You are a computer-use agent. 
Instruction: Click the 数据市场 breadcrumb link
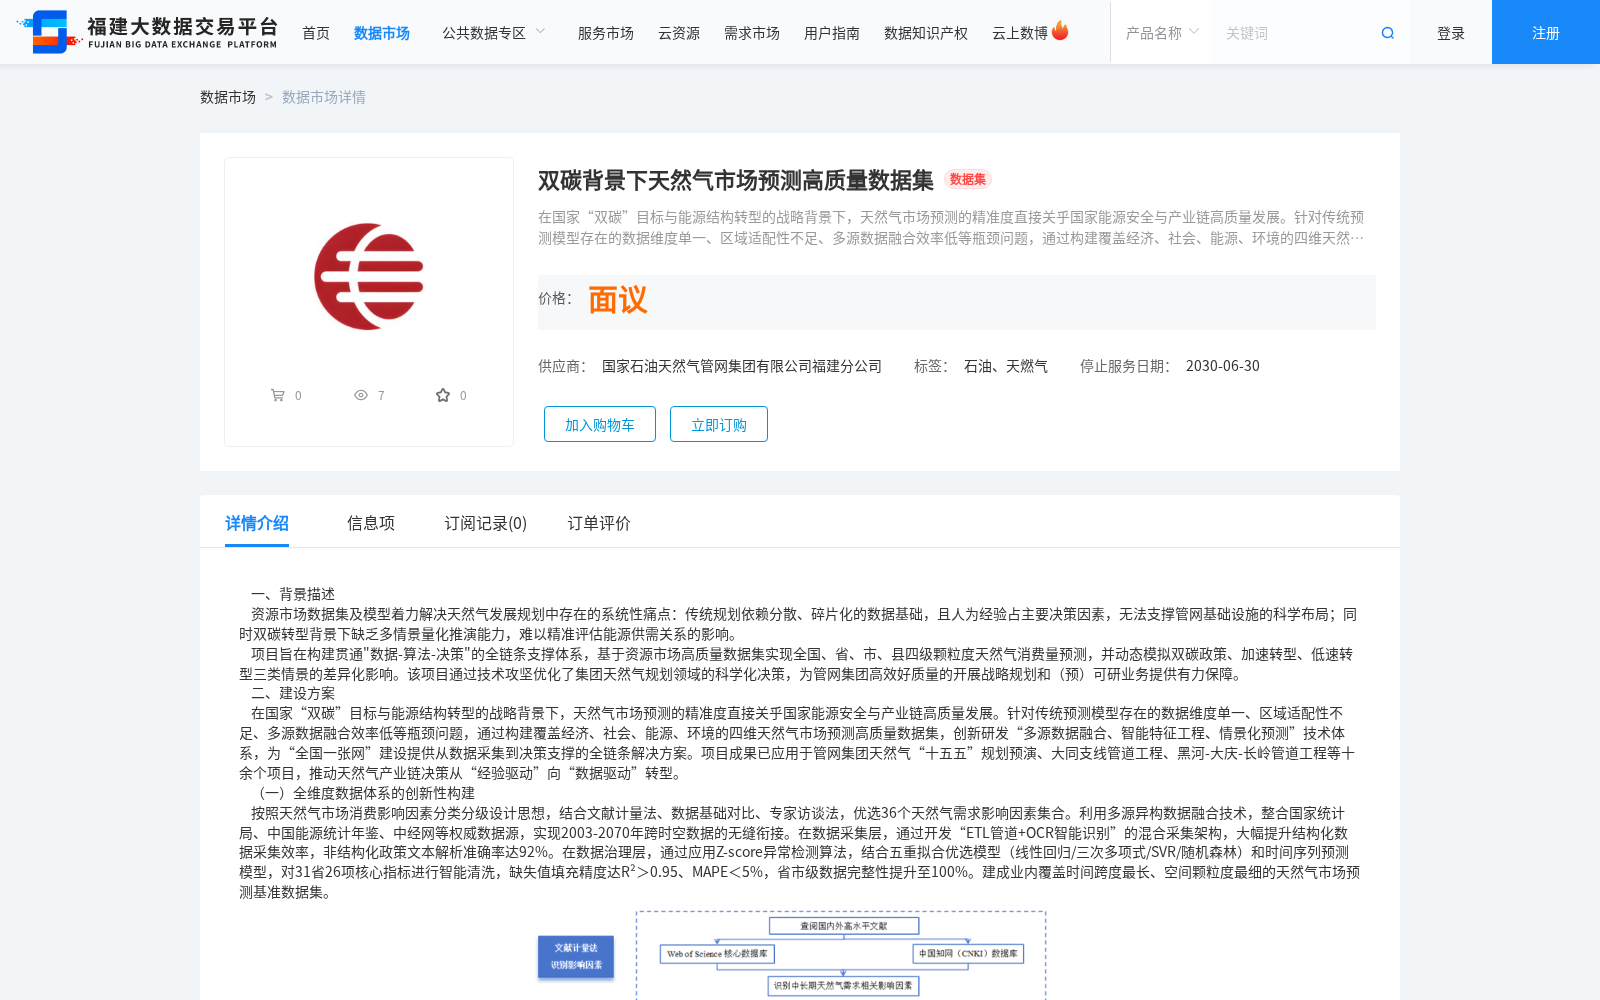point(228,97)
